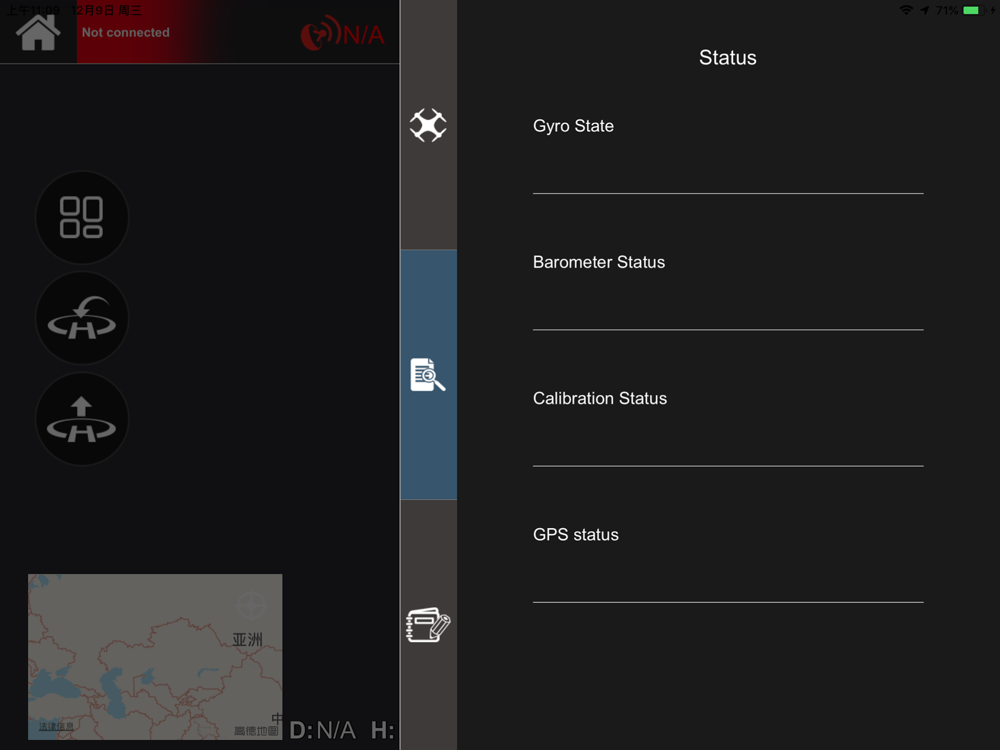Click the D:N/A distance readout

point(323,730)
